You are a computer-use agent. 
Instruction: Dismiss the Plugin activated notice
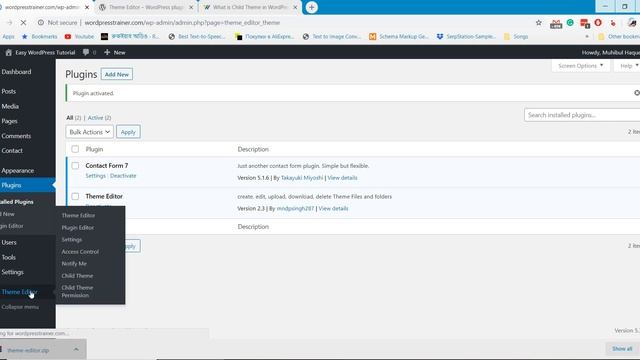pos(637,93)
